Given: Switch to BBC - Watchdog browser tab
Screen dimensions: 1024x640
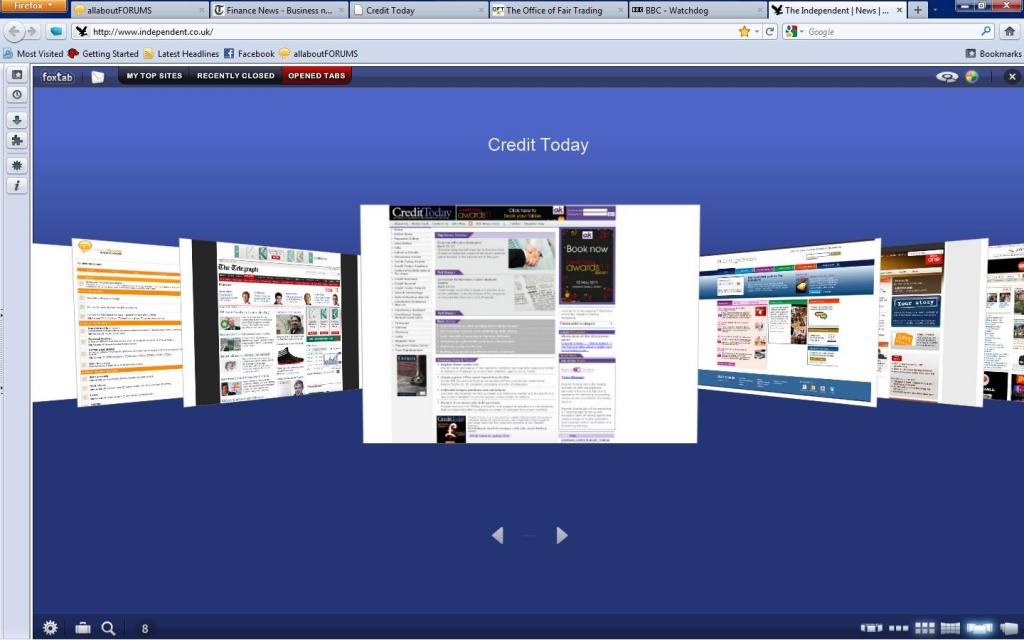Looking at the screenshot, I should (x=698, y=10).
